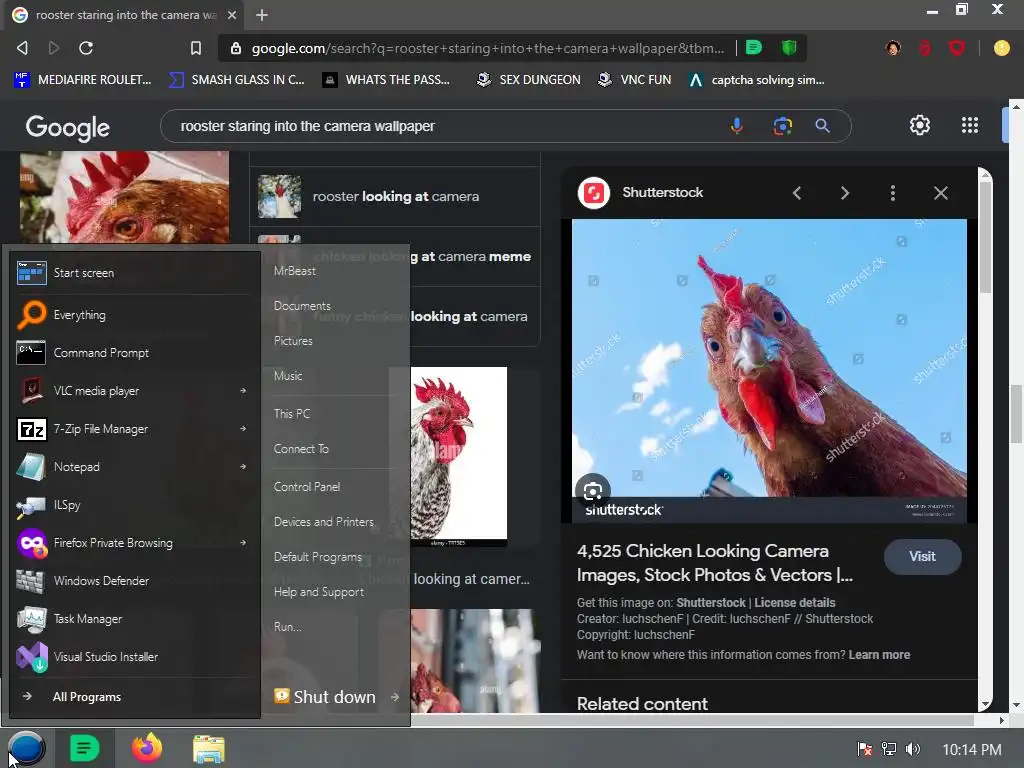Search by image with Google Lens
1024x768 pixels.
click(782, 125)
